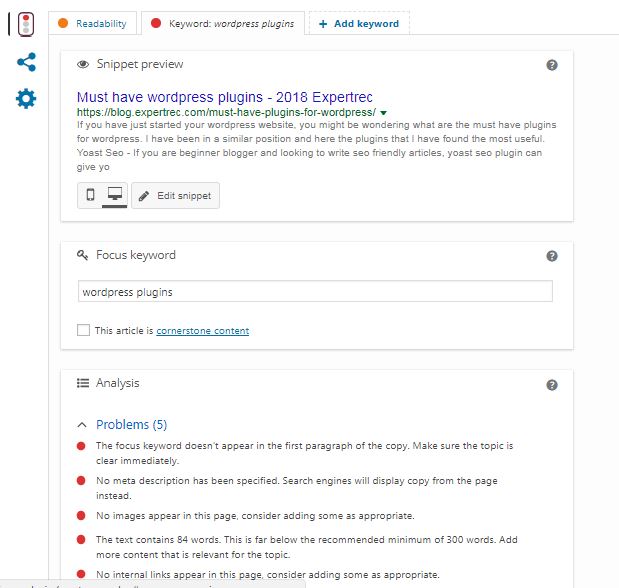Select the text contains 84 words problem
The height and width of the screenshot is (588, 619).
[307, 547]
